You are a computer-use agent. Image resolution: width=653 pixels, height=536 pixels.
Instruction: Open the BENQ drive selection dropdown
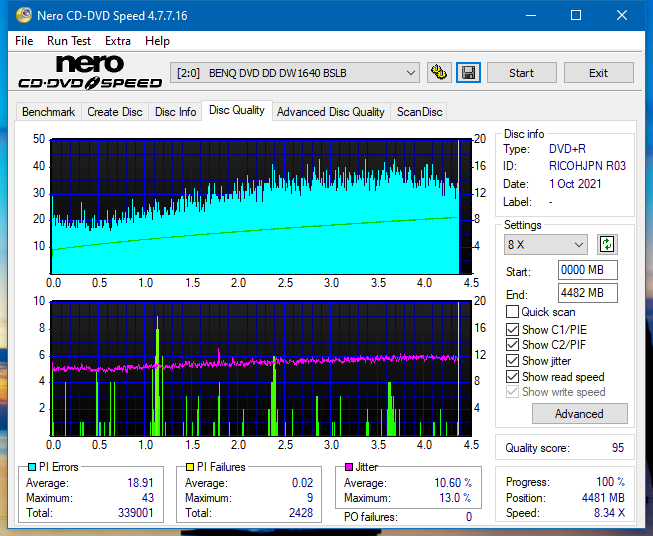click(x=294, y=73)
